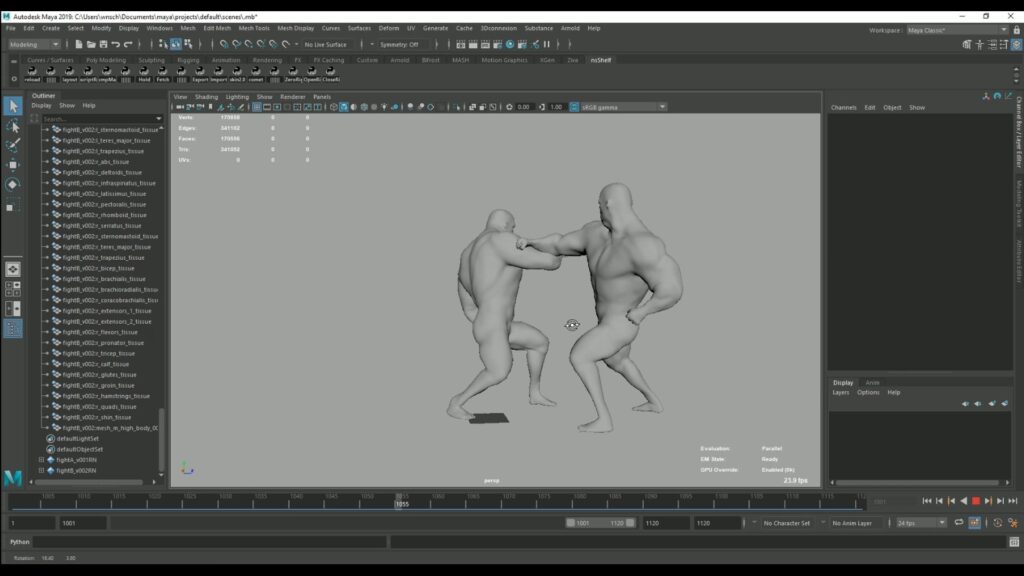Screen dimensions: 1024x576
Task: Switch to the Rigging shelf tab
Action: pyautogui.click(x=188, y=60)
